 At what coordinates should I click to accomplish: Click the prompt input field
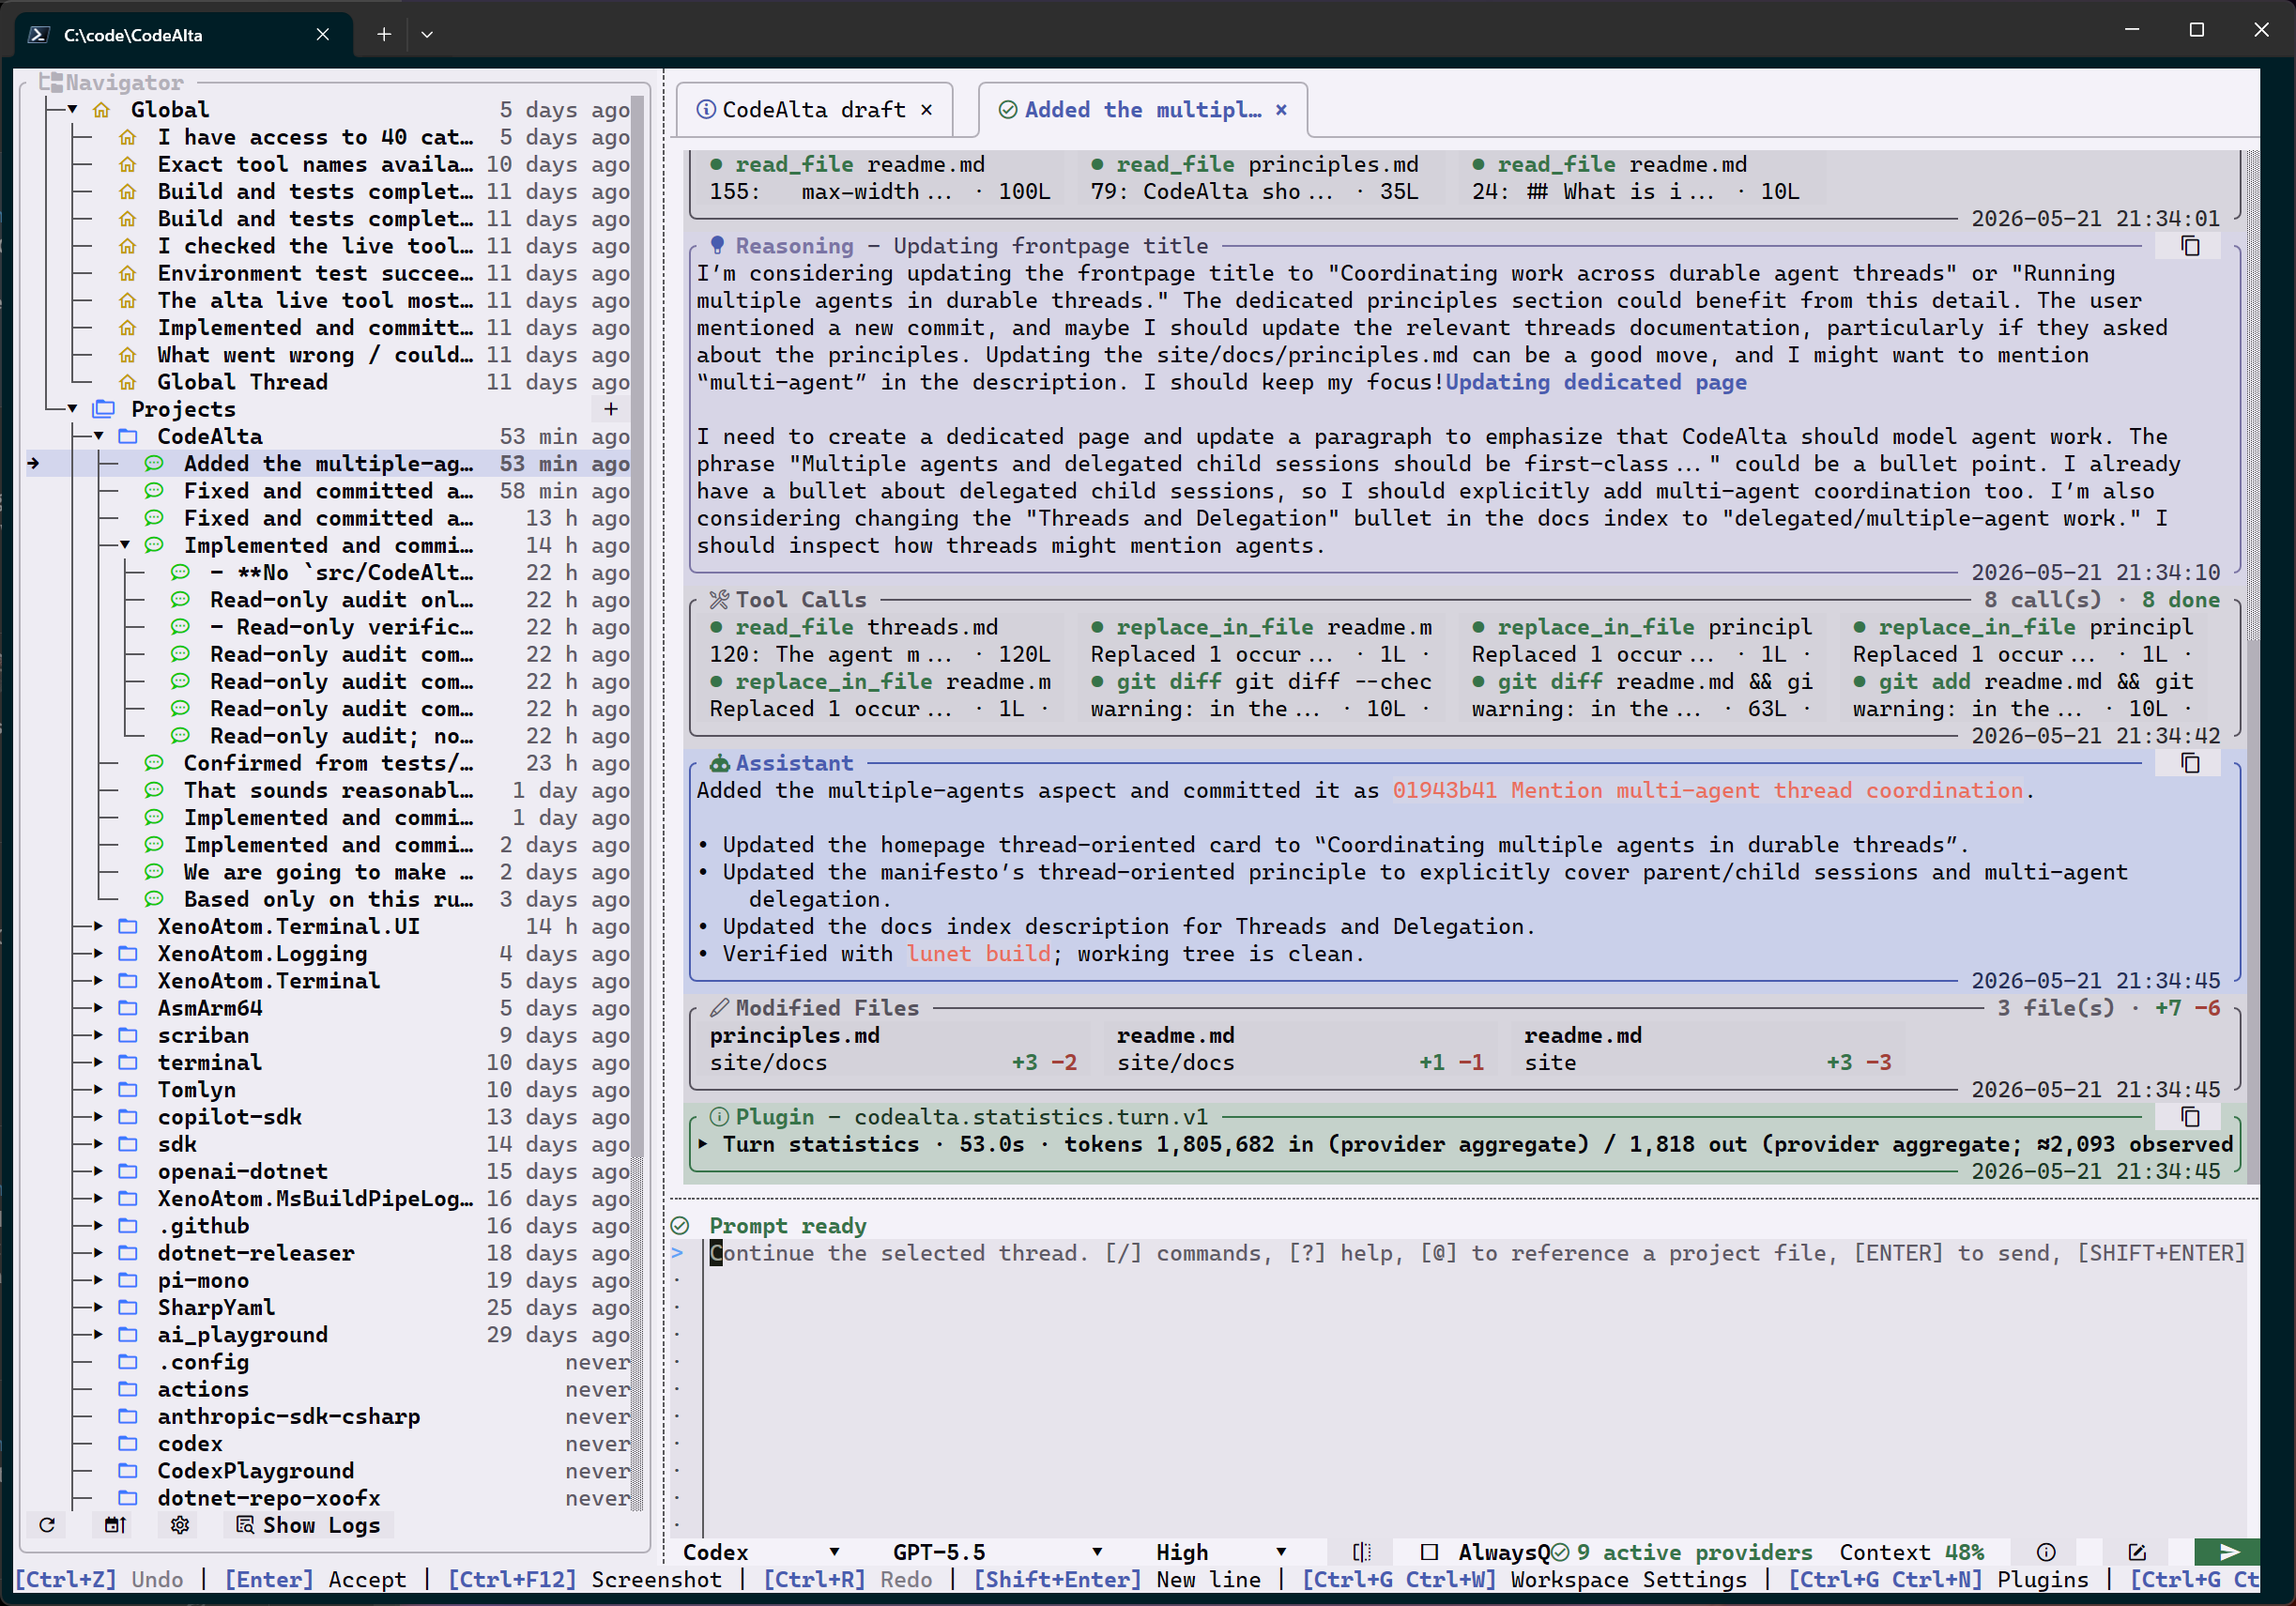click(x=1475, y=1388)
